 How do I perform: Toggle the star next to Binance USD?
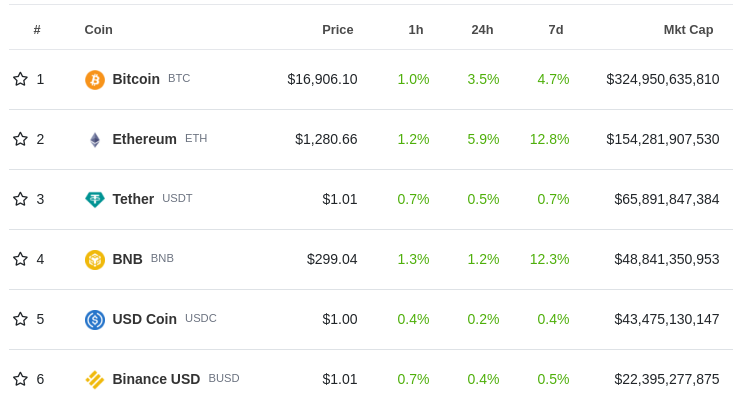click(20, 379)
